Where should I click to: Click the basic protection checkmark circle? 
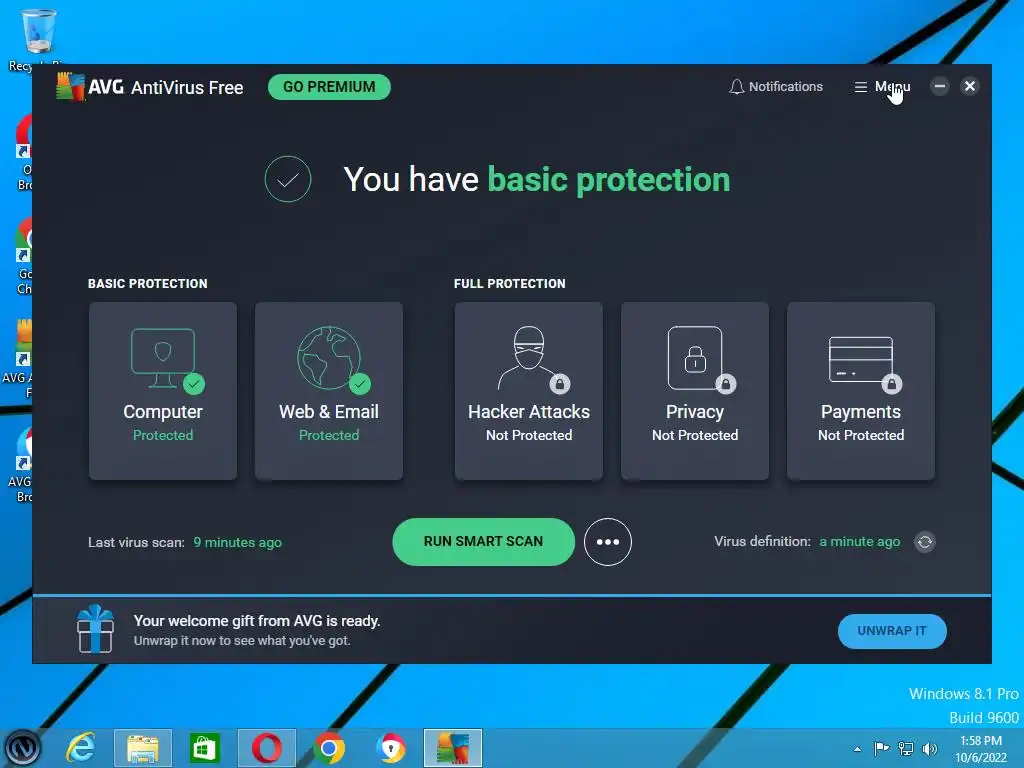288,179
